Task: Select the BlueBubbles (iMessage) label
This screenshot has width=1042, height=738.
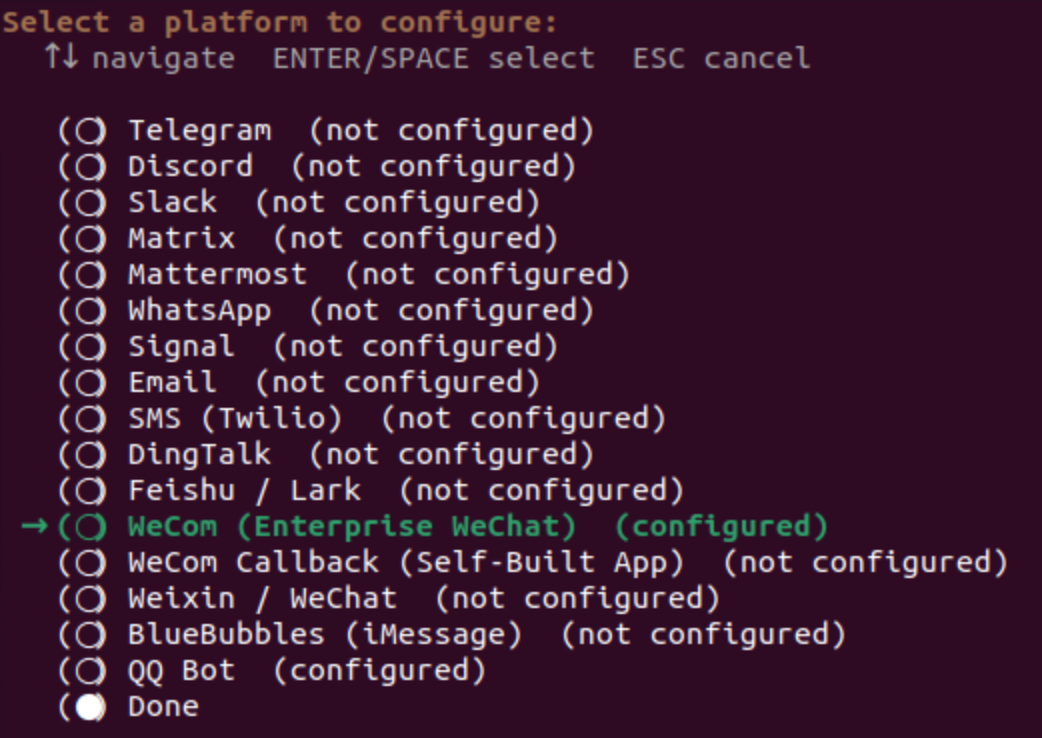Action: coord(325,635)
